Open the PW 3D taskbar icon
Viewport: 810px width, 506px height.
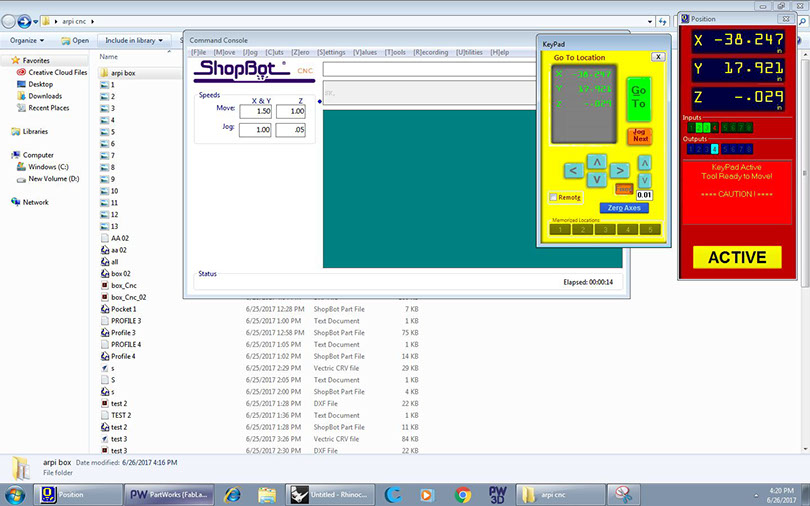pos(497,495)
